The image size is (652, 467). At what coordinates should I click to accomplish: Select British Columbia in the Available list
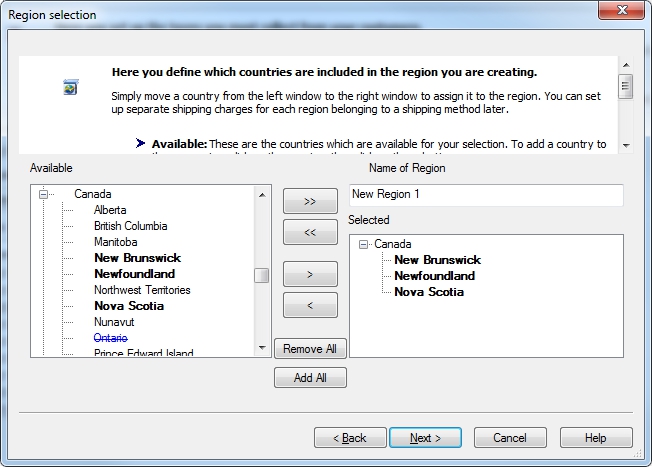click(x=130, y=226)
